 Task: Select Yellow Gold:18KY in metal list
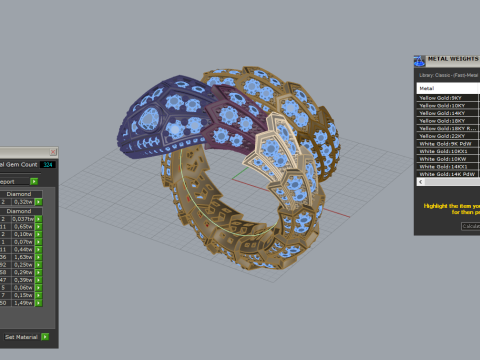click(447, 121)
